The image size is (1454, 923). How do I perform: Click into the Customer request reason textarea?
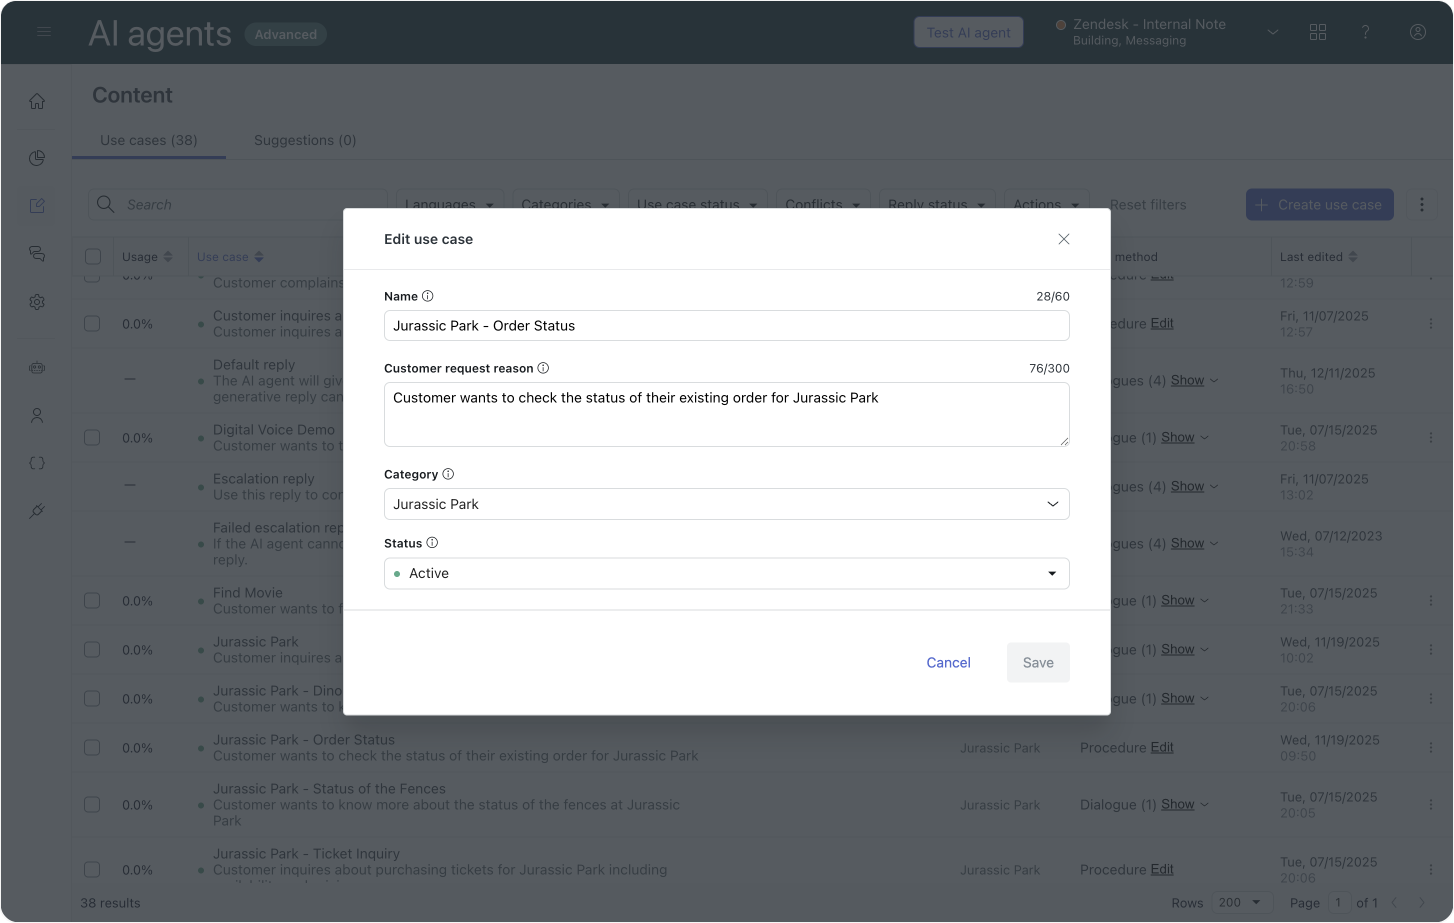point(727,414)
